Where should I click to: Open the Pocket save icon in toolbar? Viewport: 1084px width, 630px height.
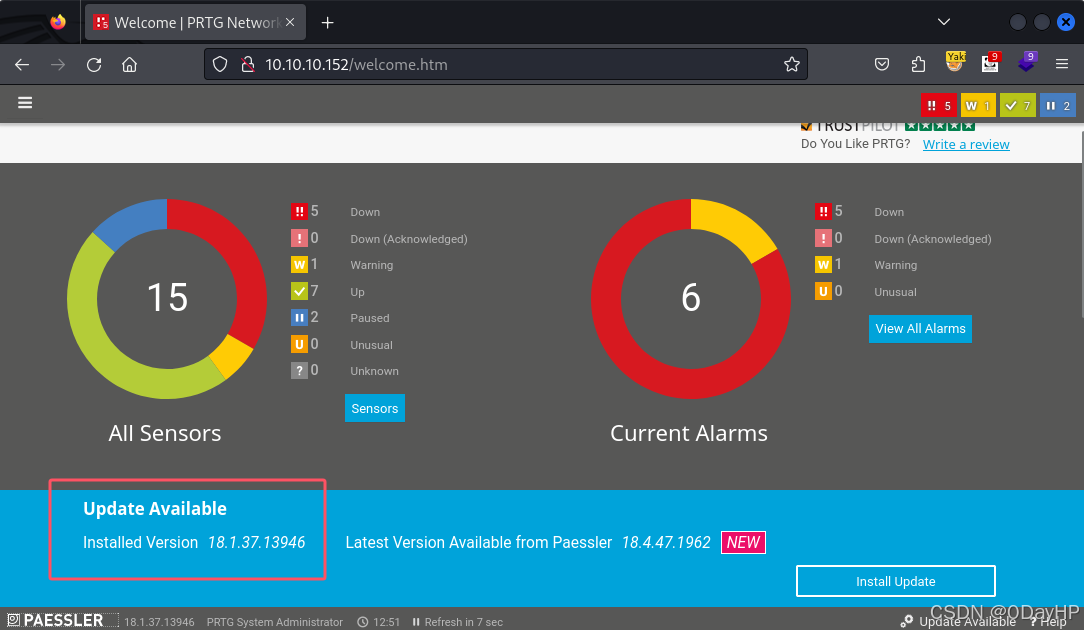(881, 64)
